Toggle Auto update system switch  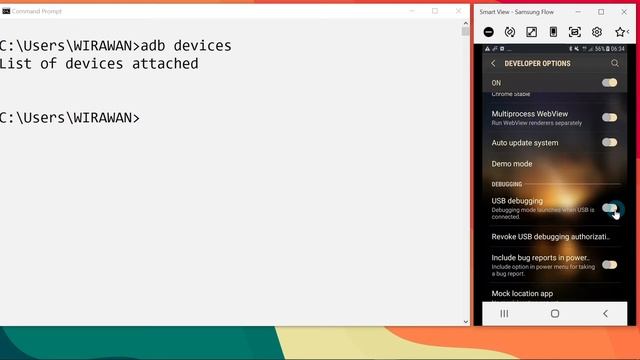pyautogui.click(x=609, y=142)
